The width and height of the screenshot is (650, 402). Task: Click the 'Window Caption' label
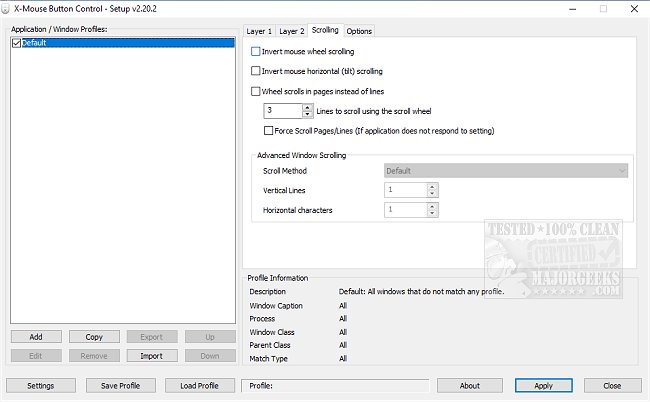click(276, 305)
